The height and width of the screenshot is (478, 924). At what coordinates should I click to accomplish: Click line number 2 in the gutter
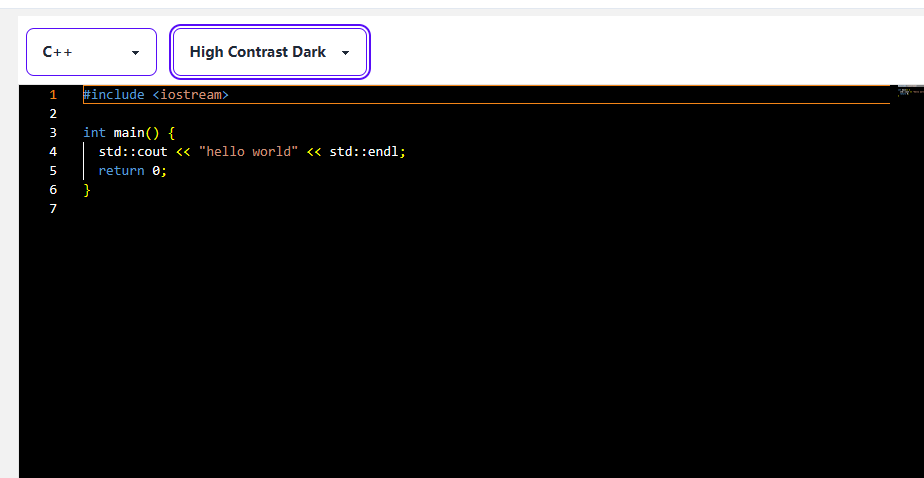point(53,114)
